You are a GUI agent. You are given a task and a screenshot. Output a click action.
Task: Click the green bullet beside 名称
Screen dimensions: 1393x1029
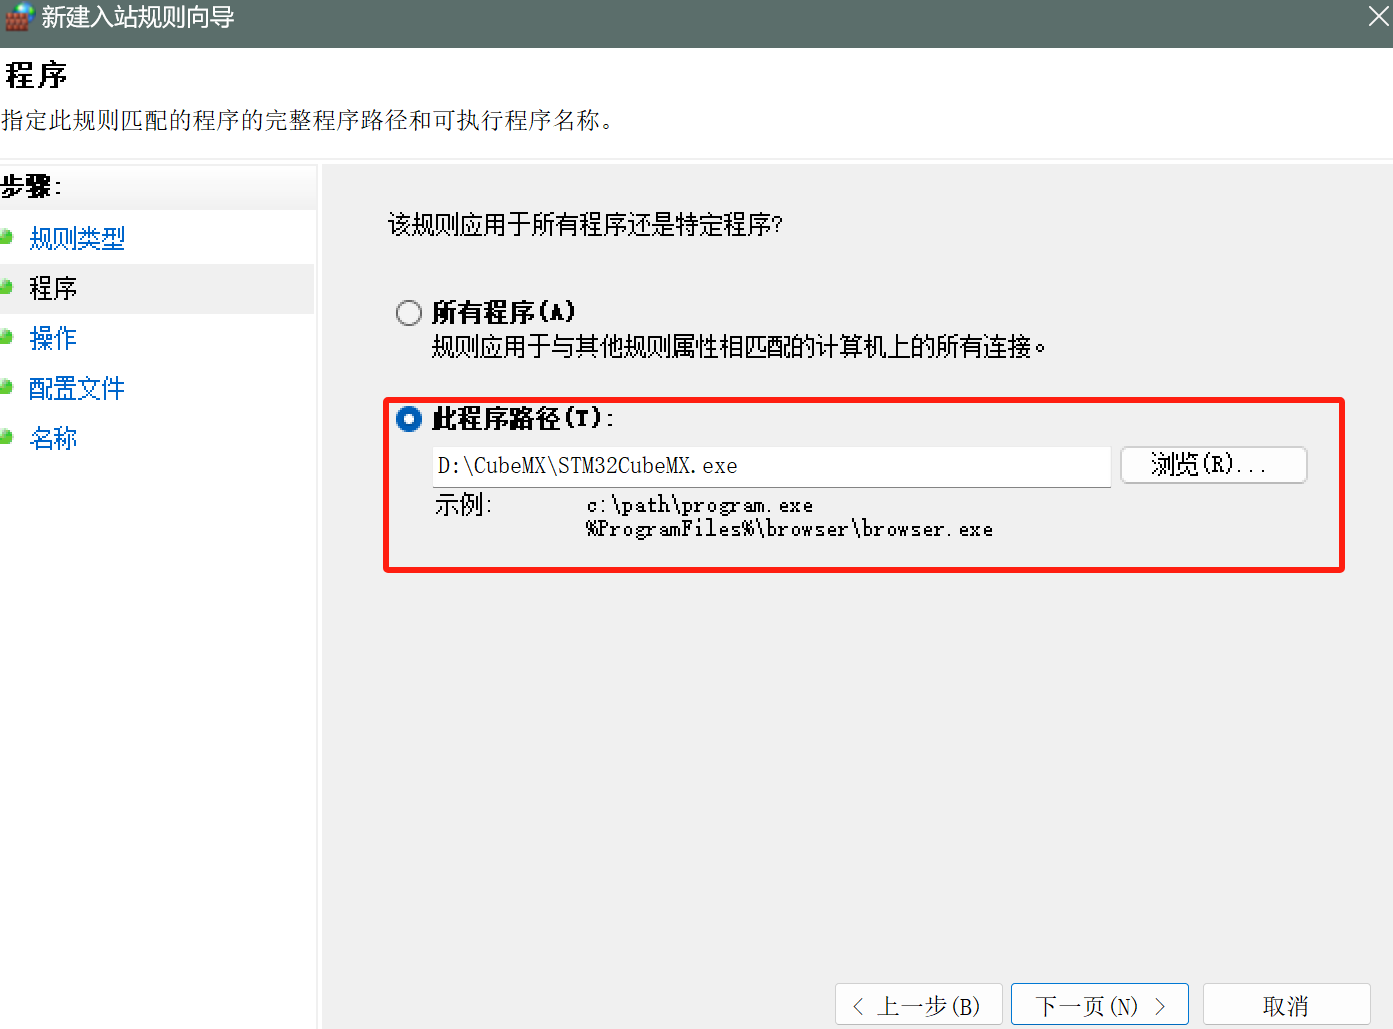[6, 437]
